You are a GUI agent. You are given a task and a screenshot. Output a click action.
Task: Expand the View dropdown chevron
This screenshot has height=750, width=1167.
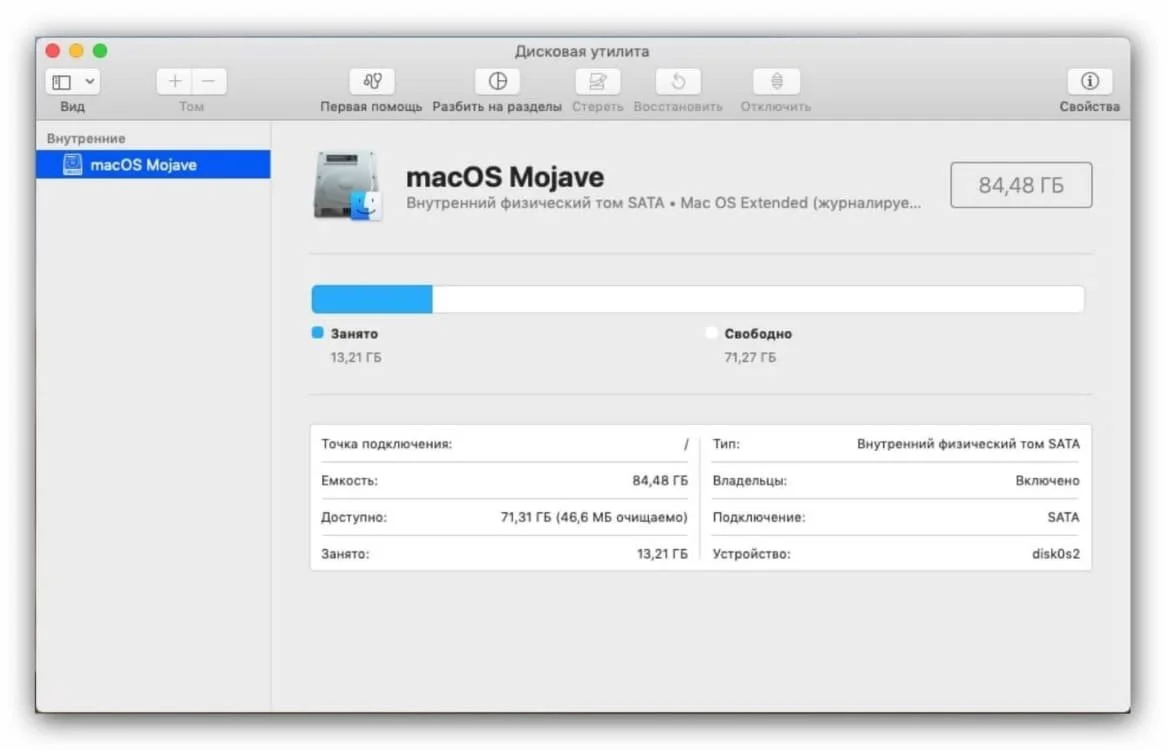click(x=89, y=82)
